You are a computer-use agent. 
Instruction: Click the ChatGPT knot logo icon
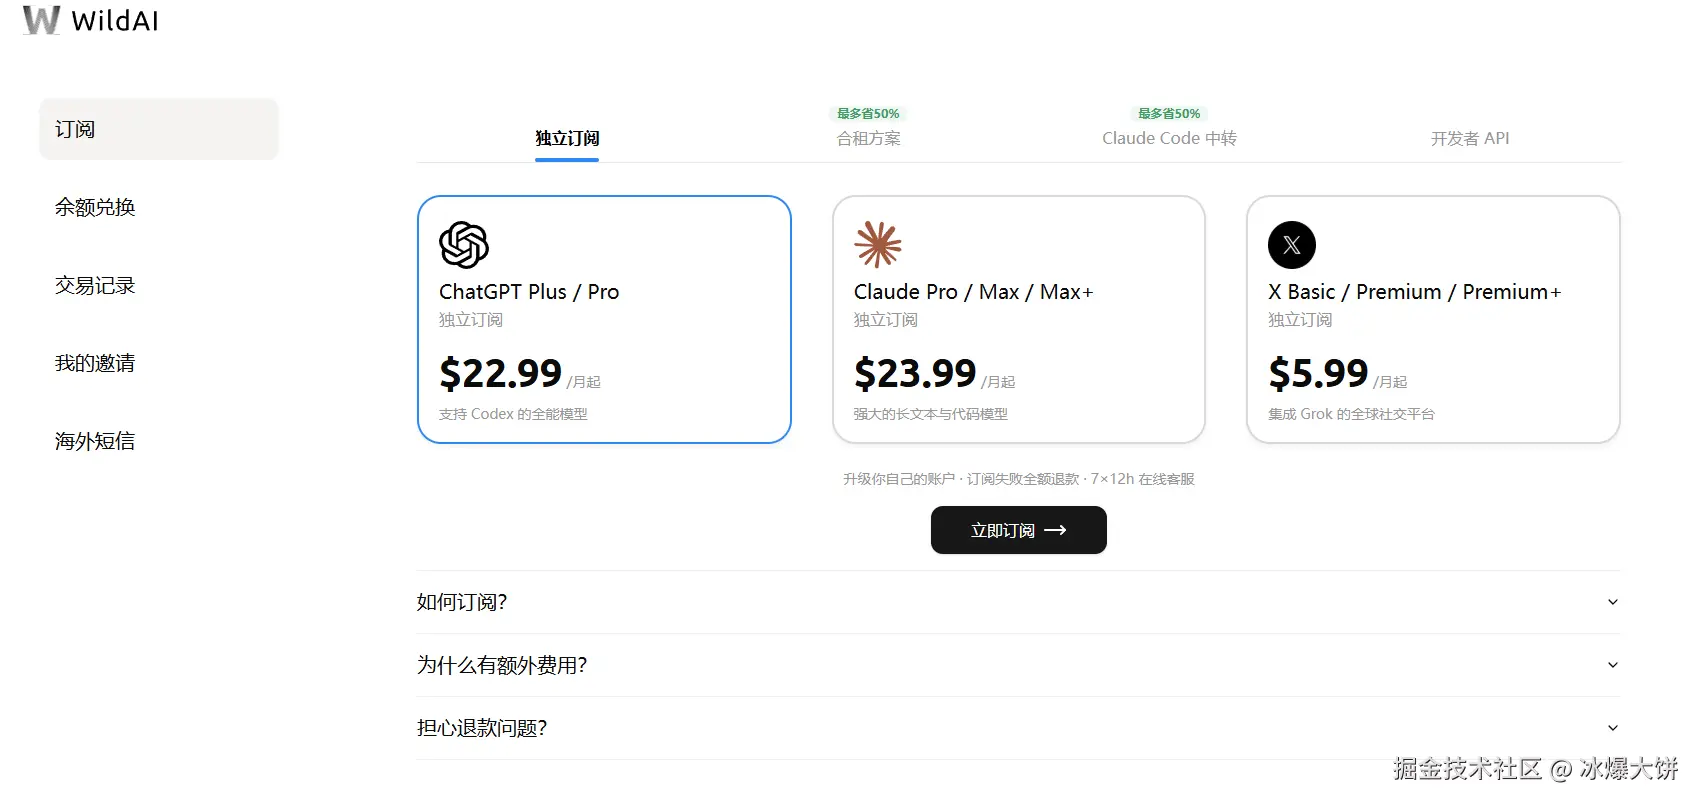coord(464,245)
